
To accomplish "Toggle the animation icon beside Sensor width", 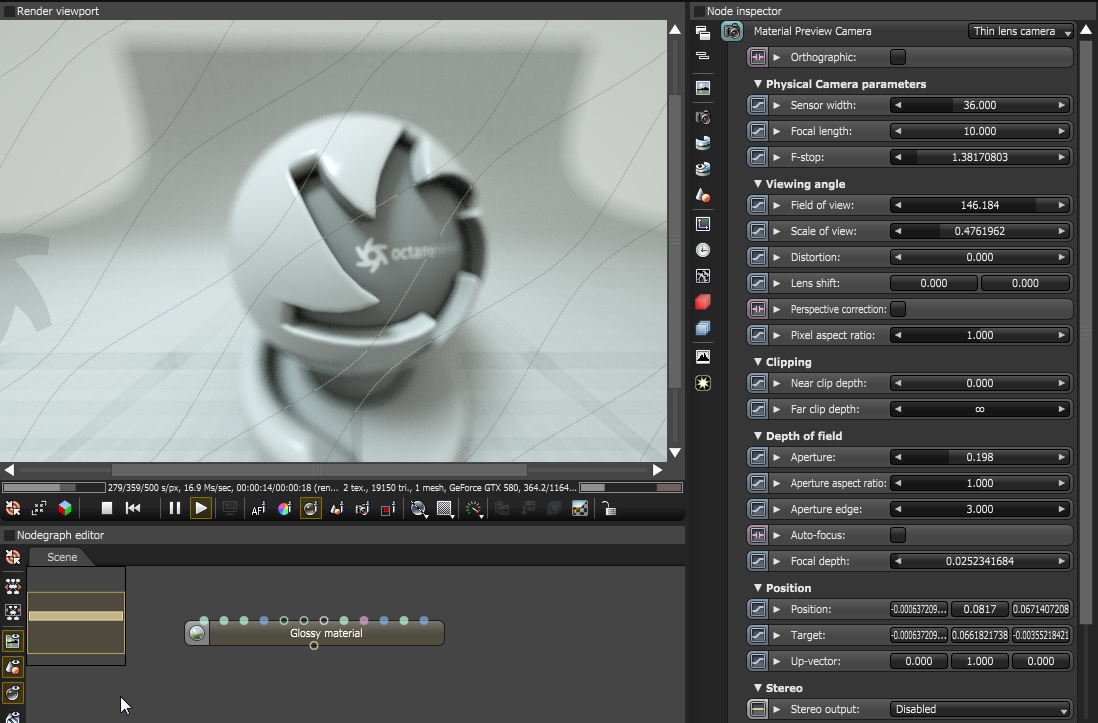I will 758,105.
